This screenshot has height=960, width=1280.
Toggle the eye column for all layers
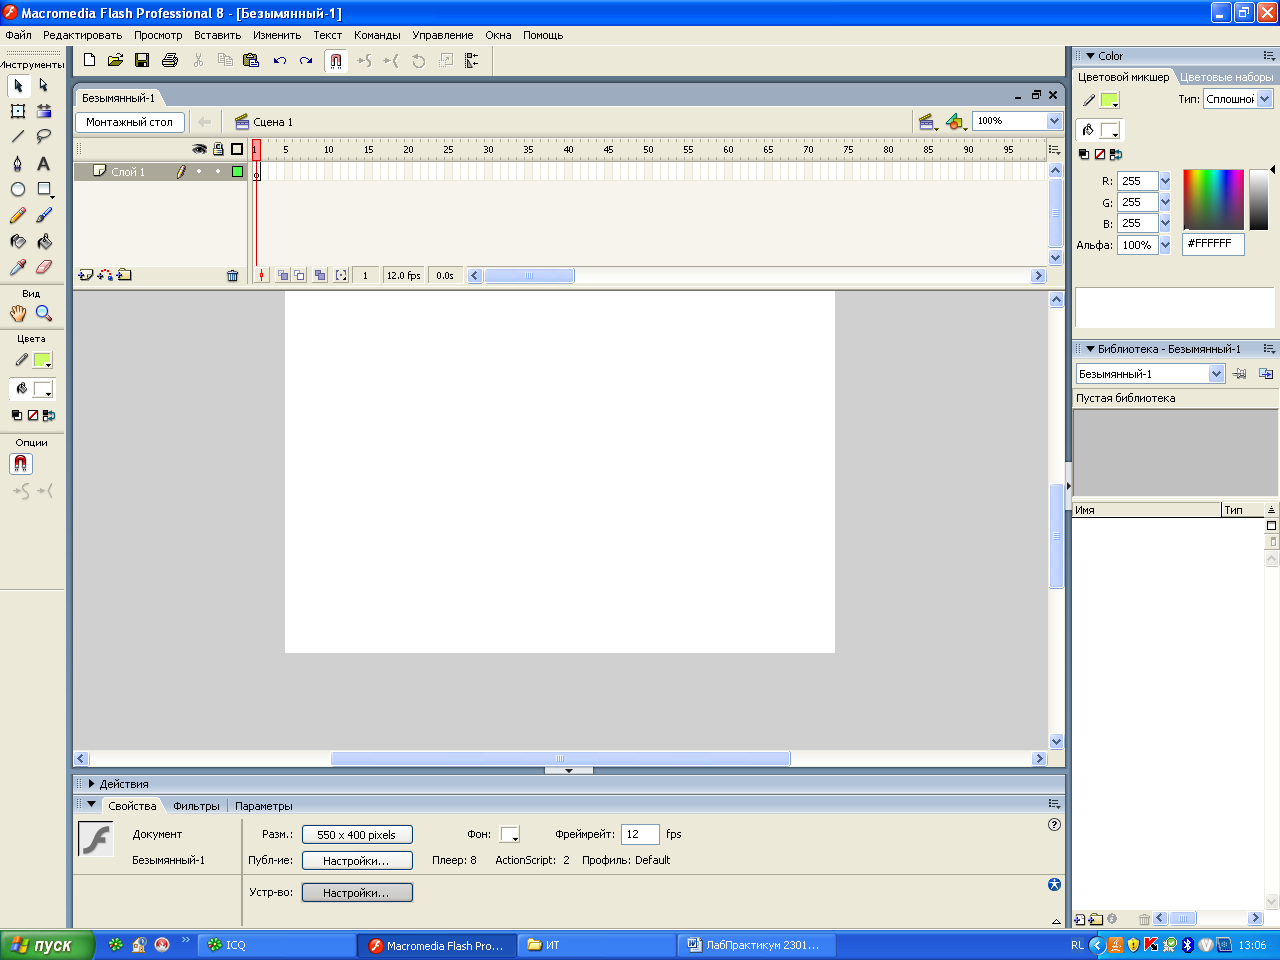200,149
